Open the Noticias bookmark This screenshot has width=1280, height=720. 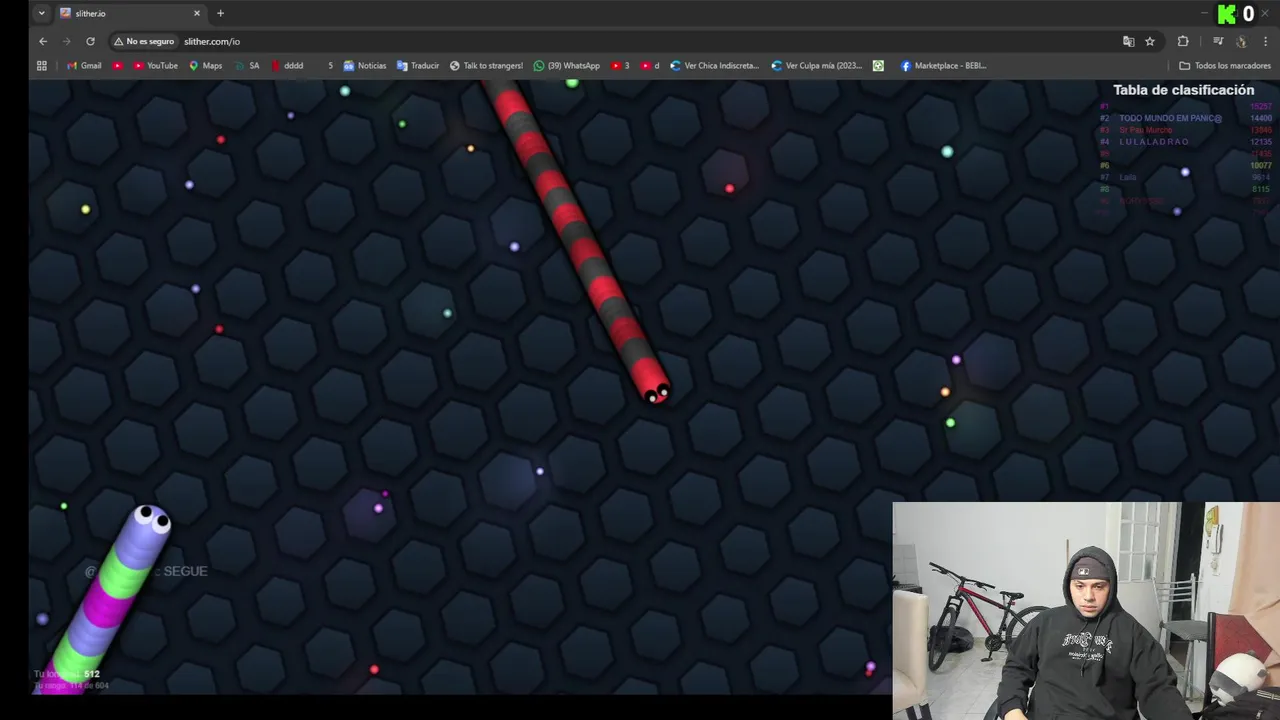pos(365,65)
